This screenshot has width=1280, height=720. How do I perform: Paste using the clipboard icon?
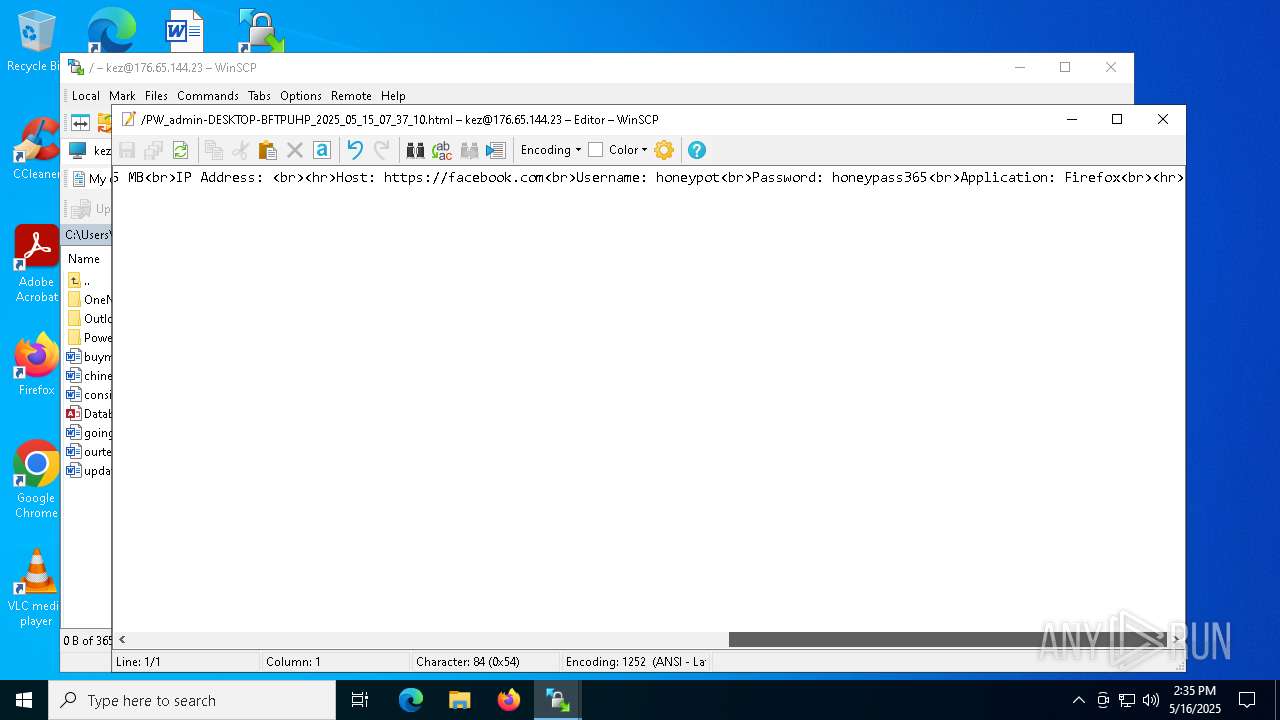click(x=267, y=150)
